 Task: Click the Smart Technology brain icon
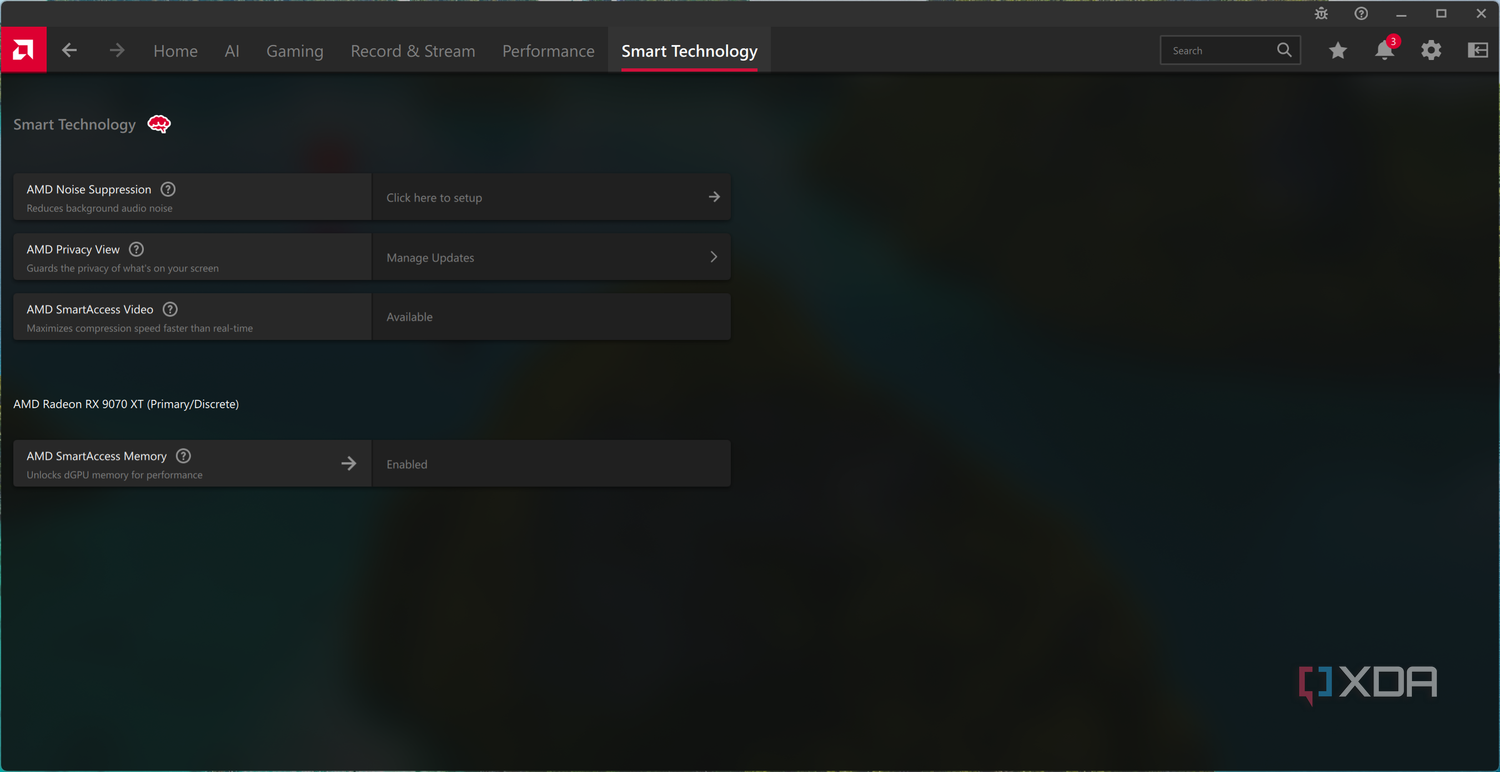pos(159,124)
